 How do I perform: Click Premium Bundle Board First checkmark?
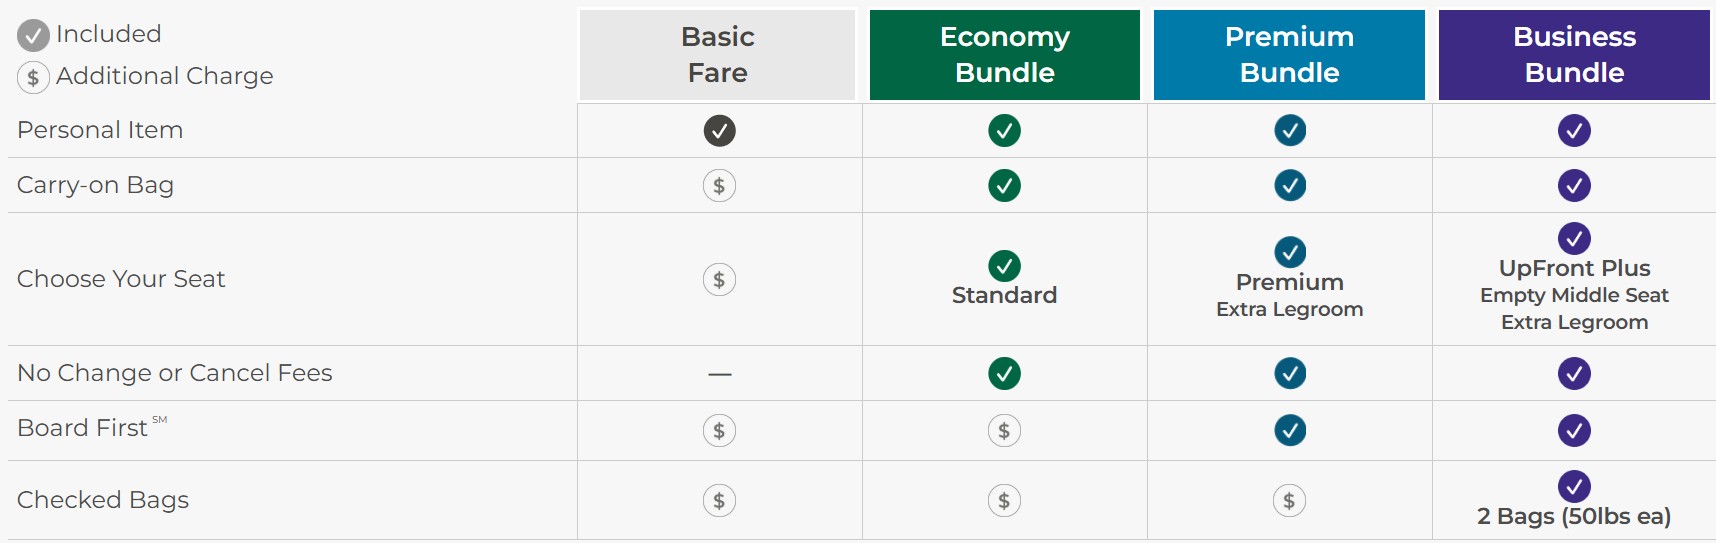(1290, 431)
